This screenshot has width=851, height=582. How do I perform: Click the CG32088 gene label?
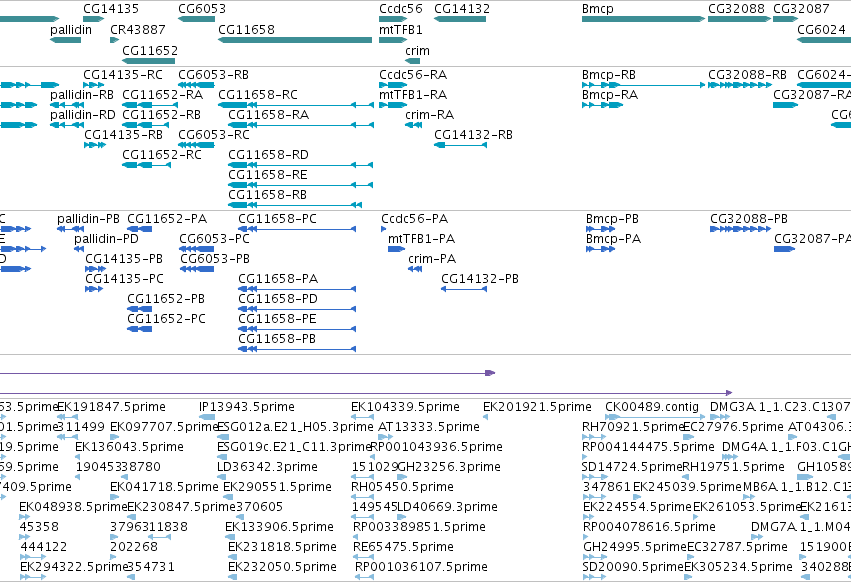(736, 9)
